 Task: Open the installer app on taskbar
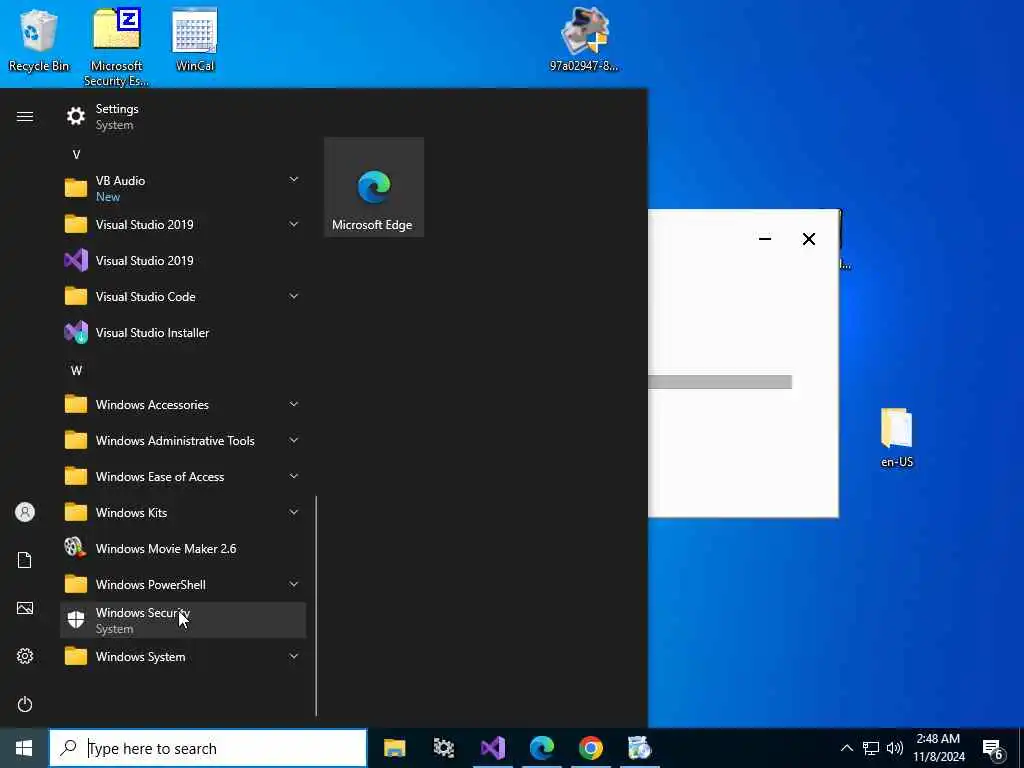[x=639, y=748]
